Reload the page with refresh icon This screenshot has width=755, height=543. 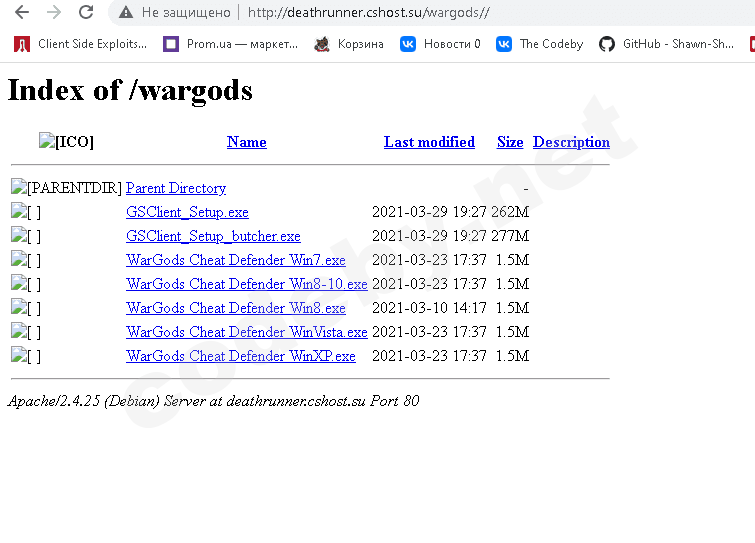pyautogui.click(x=86, y=12)
